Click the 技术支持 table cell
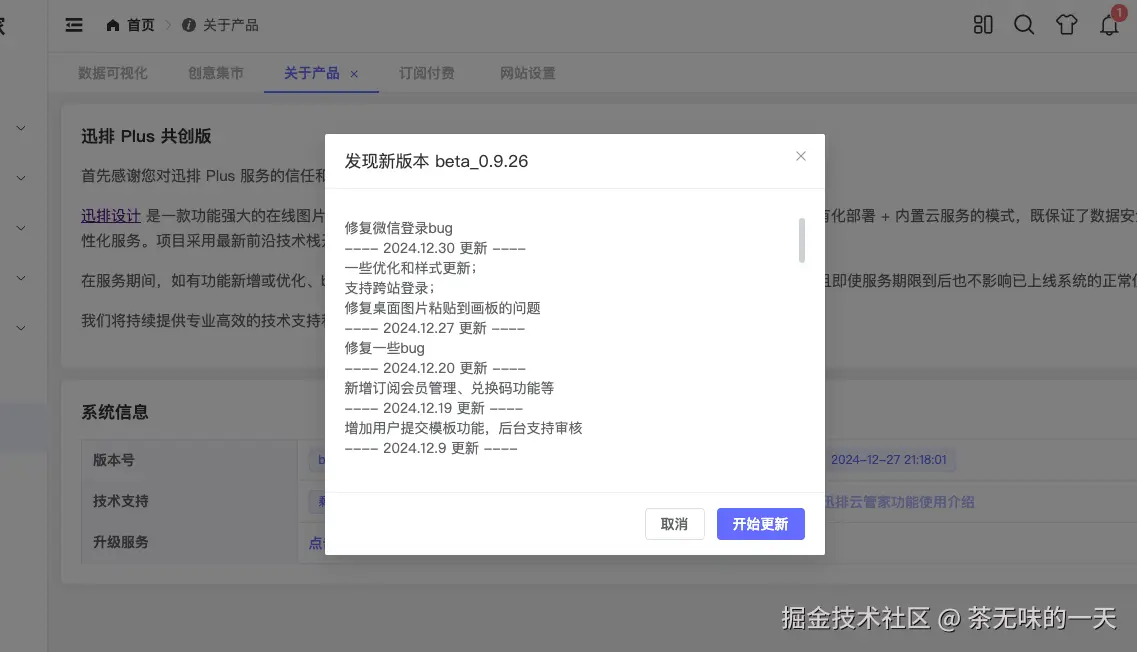The width and height of the screenshot is (1137, 652). pyautogui.click(x=189, y=501)
